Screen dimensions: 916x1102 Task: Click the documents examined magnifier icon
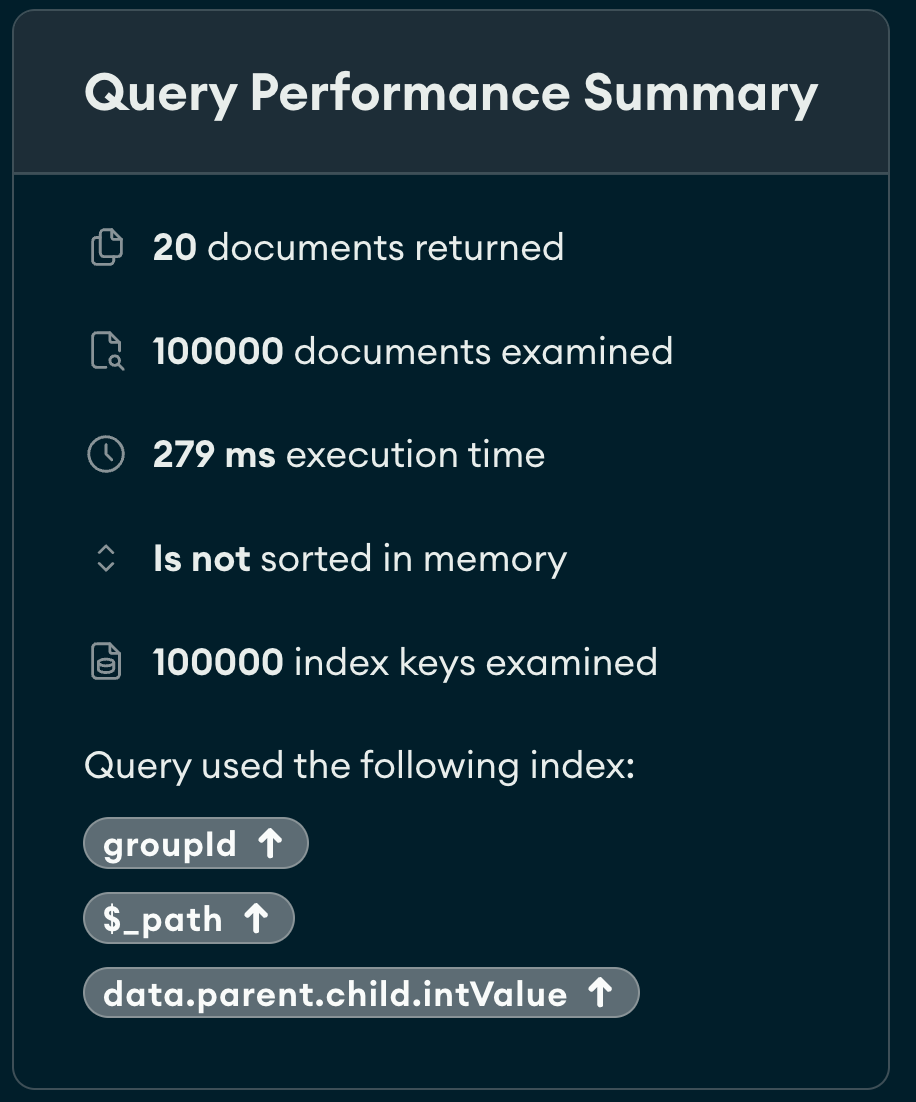click(x=106, y=351)
